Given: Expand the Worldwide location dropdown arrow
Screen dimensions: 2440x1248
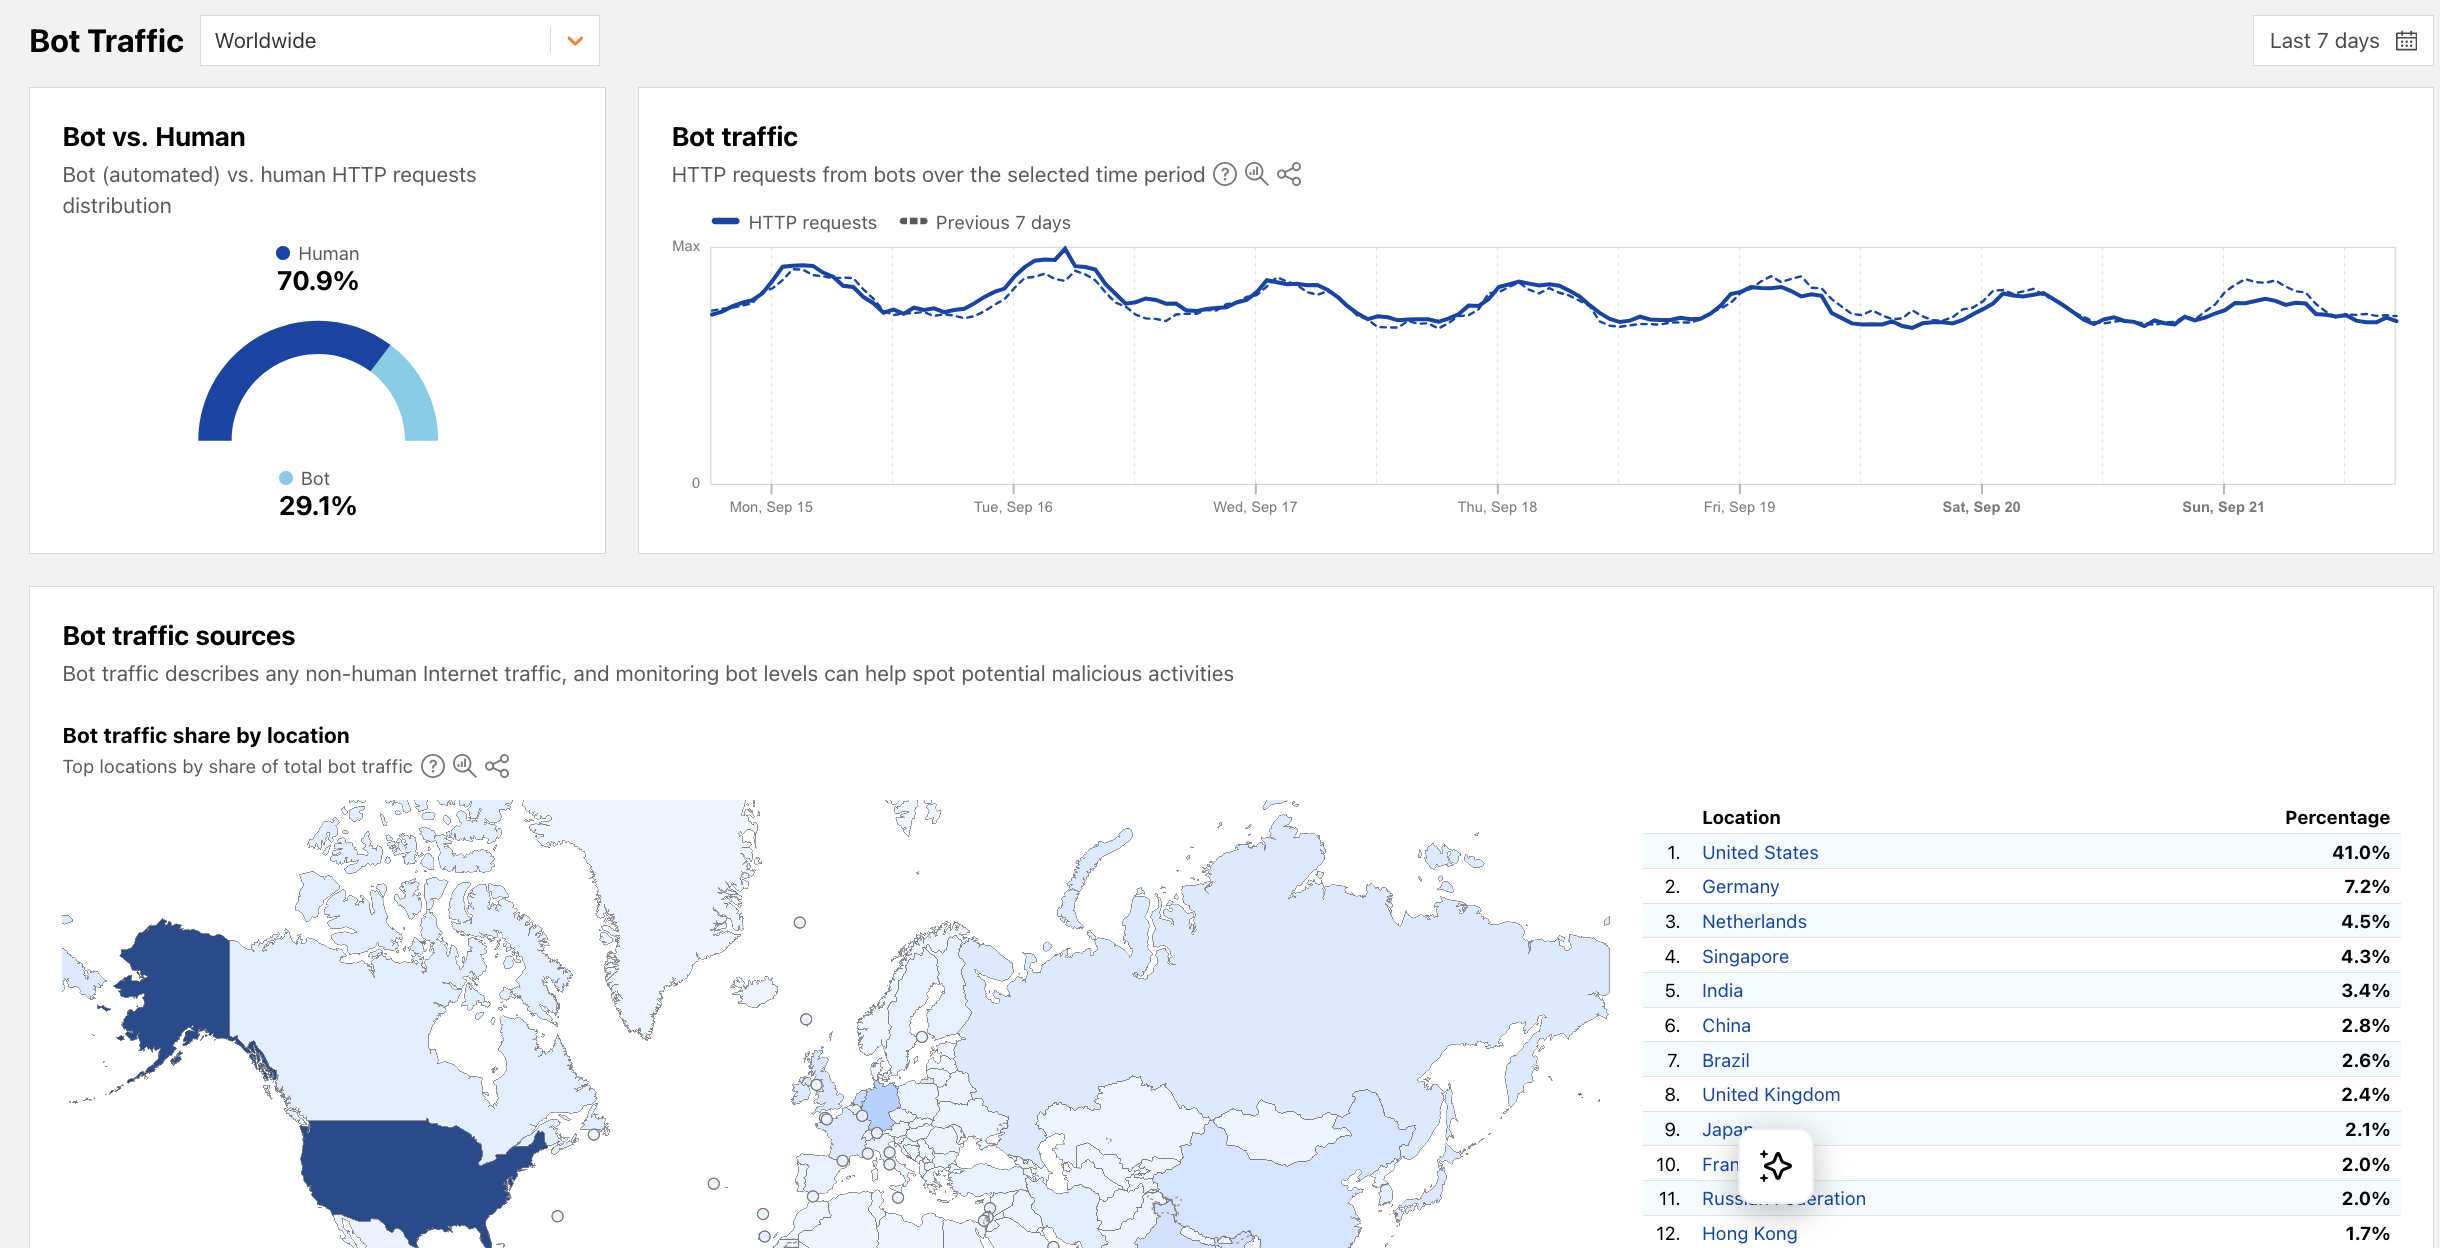Looking at the screenshot, I should point(575,41).
